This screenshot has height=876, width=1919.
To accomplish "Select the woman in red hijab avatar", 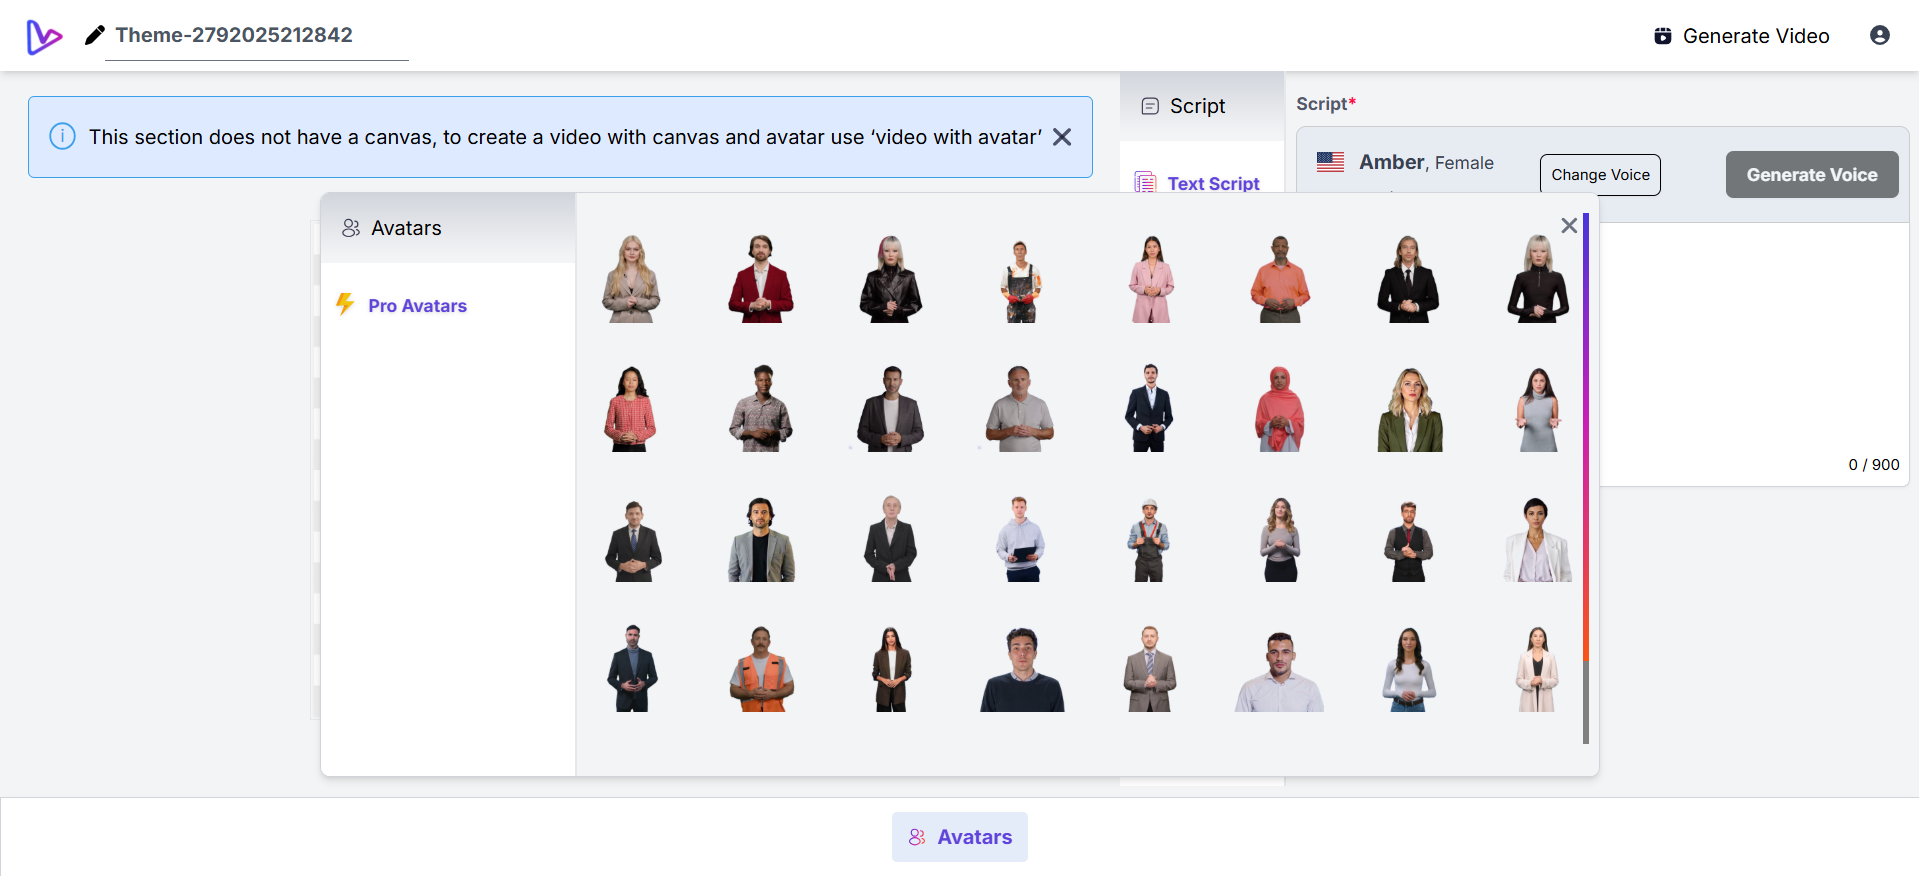I will 1280,409.
